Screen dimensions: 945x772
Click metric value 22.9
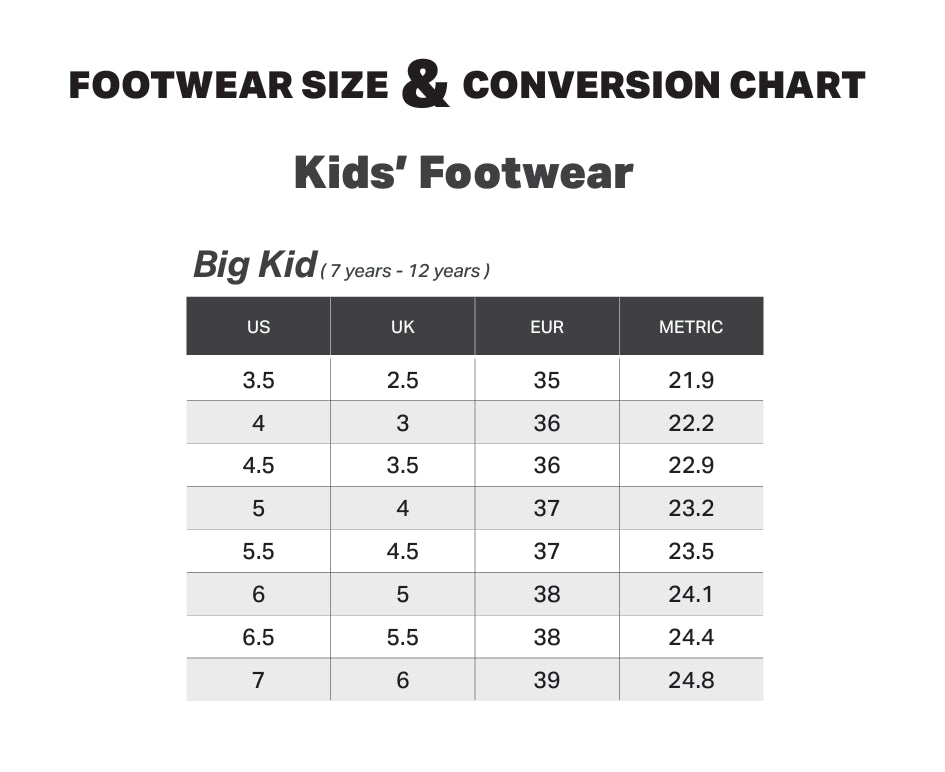click(691, 465)
